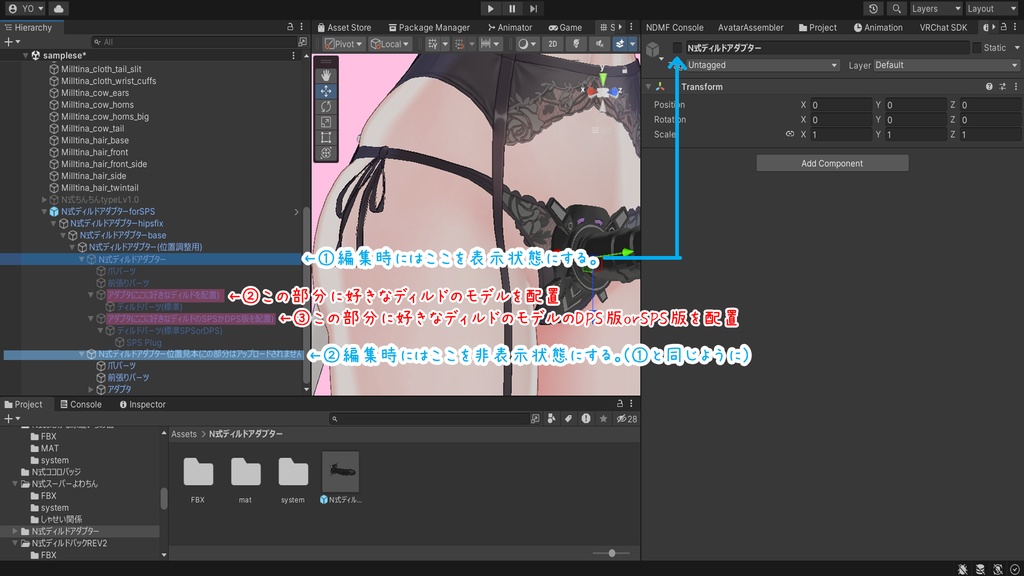Click the bug debug mode status icon

tap(963, 569)
